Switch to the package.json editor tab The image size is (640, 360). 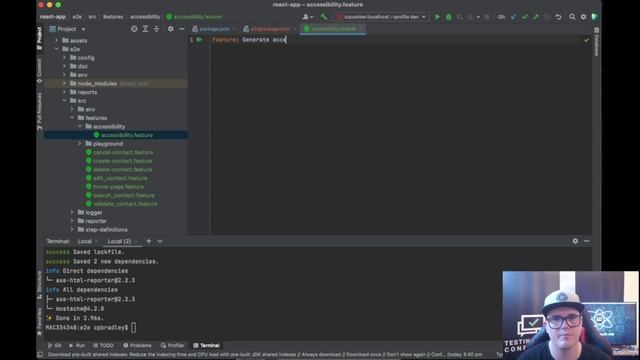[x=214, y=29]
